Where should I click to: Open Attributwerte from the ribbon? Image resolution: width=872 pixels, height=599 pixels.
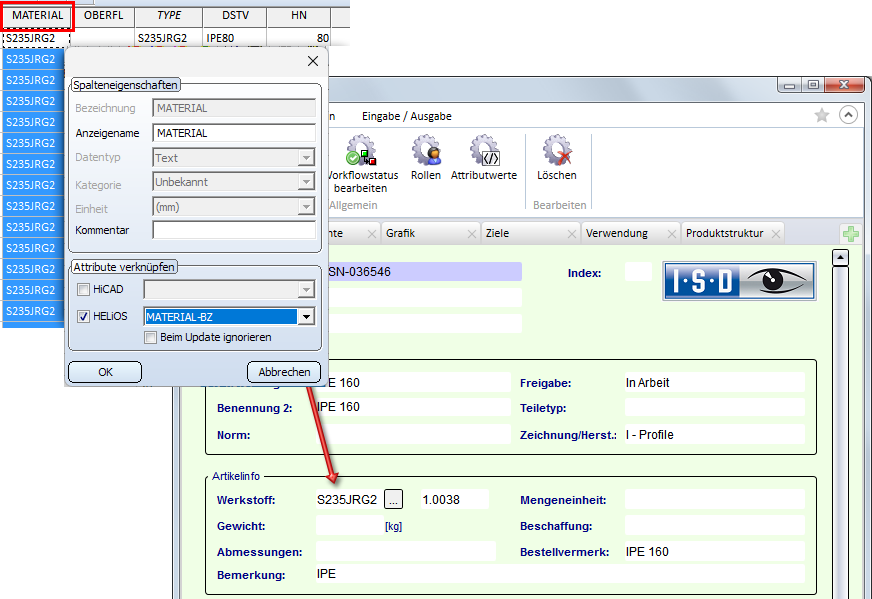pyautogui.click(x=484, y=151)
